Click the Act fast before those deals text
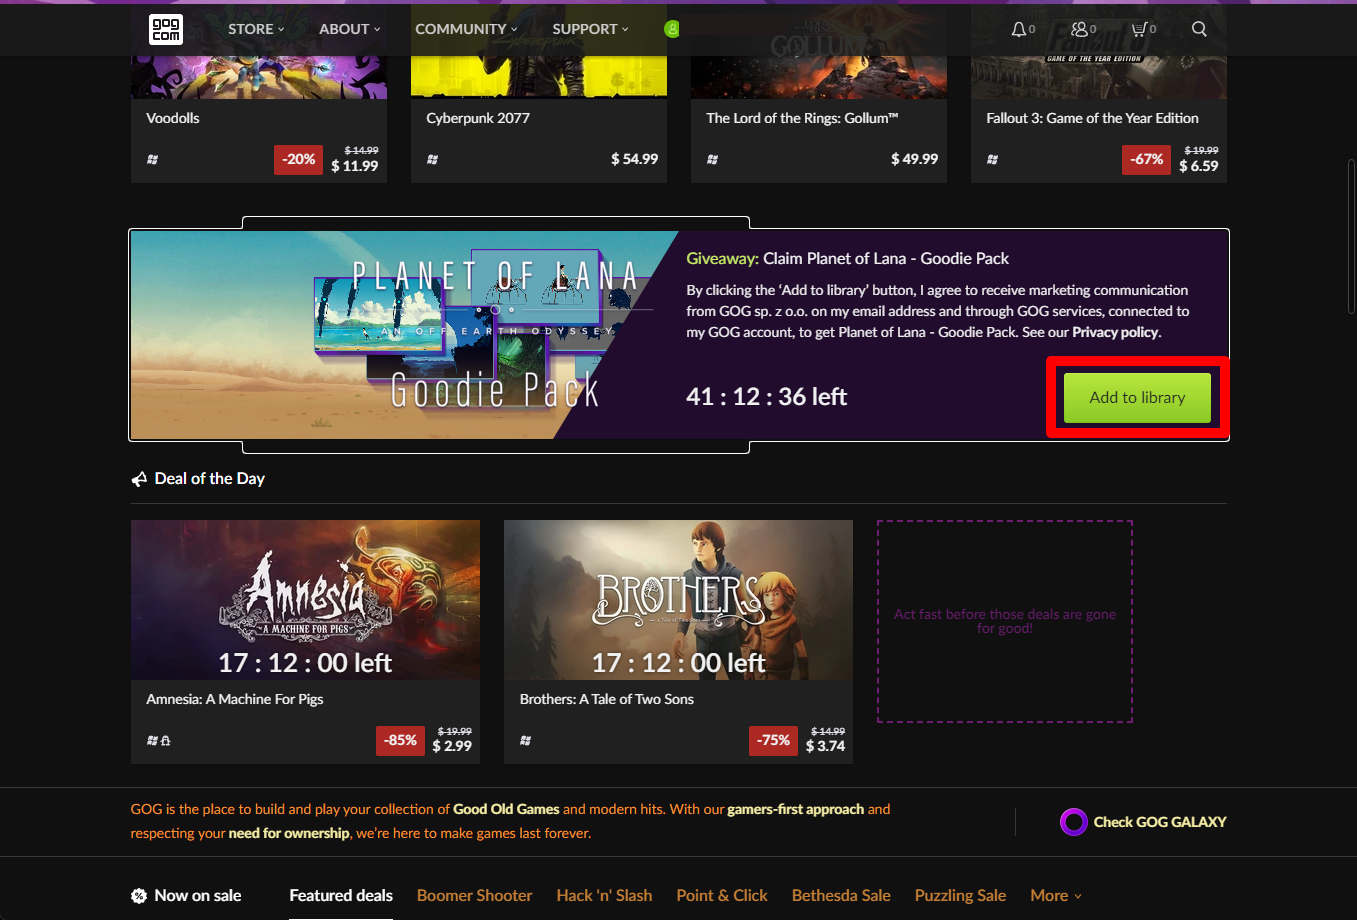1357x920 pixels. (x=1005, y=621)
